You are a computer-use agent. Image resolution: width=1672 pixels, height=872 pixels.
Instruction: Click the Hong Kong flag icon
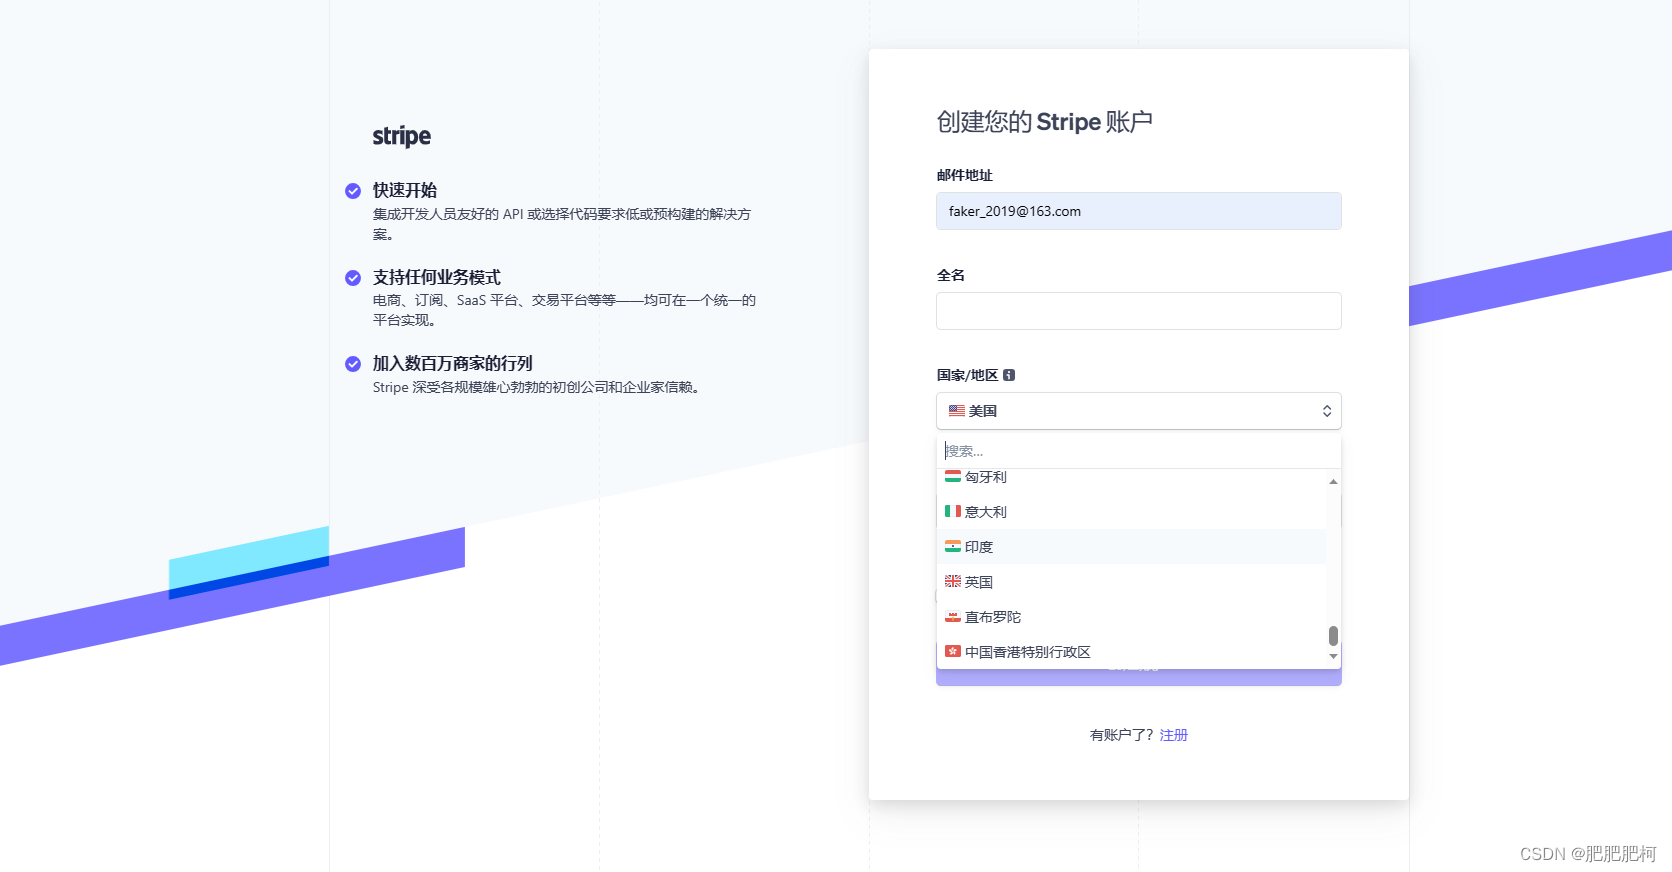(953, 651)
